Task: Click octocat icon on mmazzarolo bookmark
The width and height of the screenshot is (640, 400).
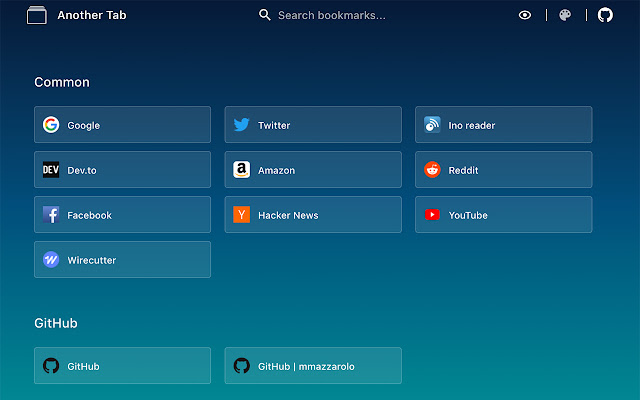Action: tap(242, 365)
